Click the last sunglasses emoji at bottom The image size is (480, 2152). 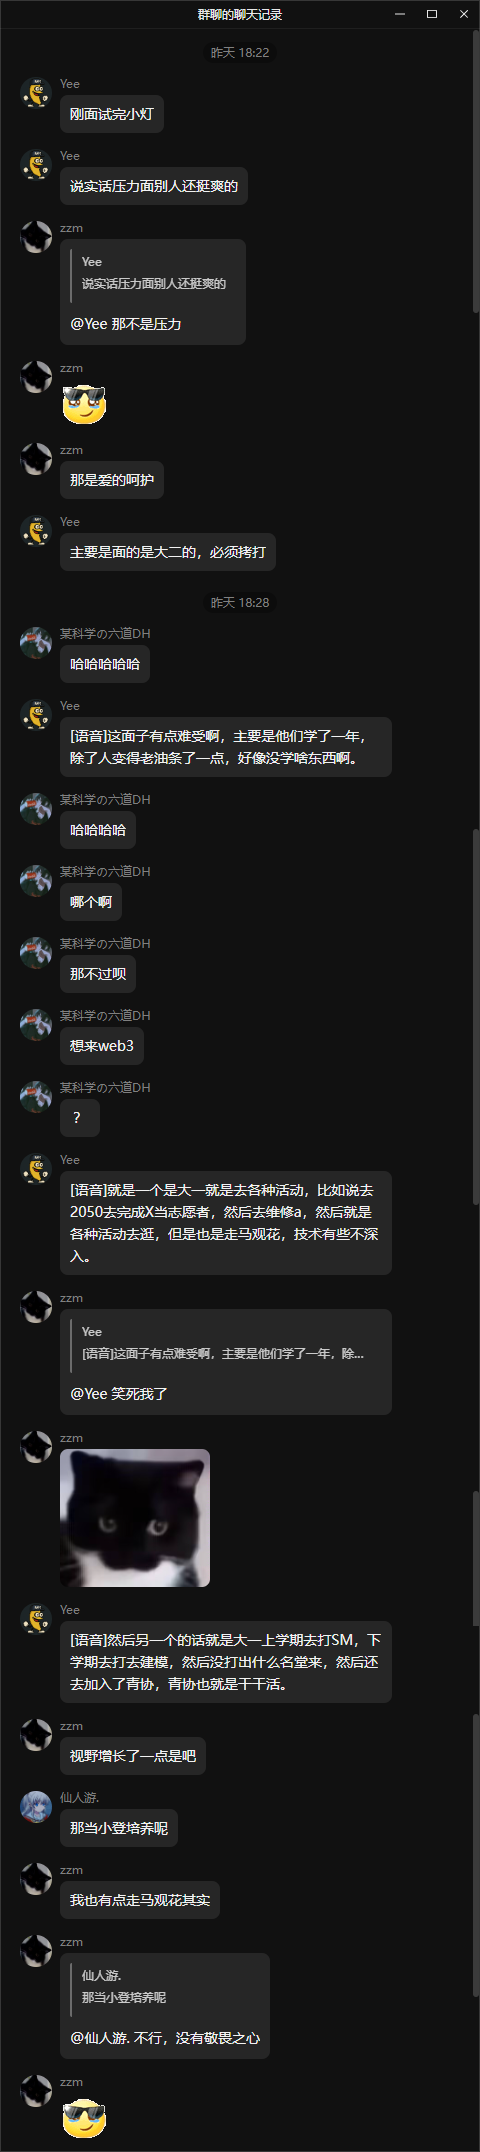click(84, 2118)
